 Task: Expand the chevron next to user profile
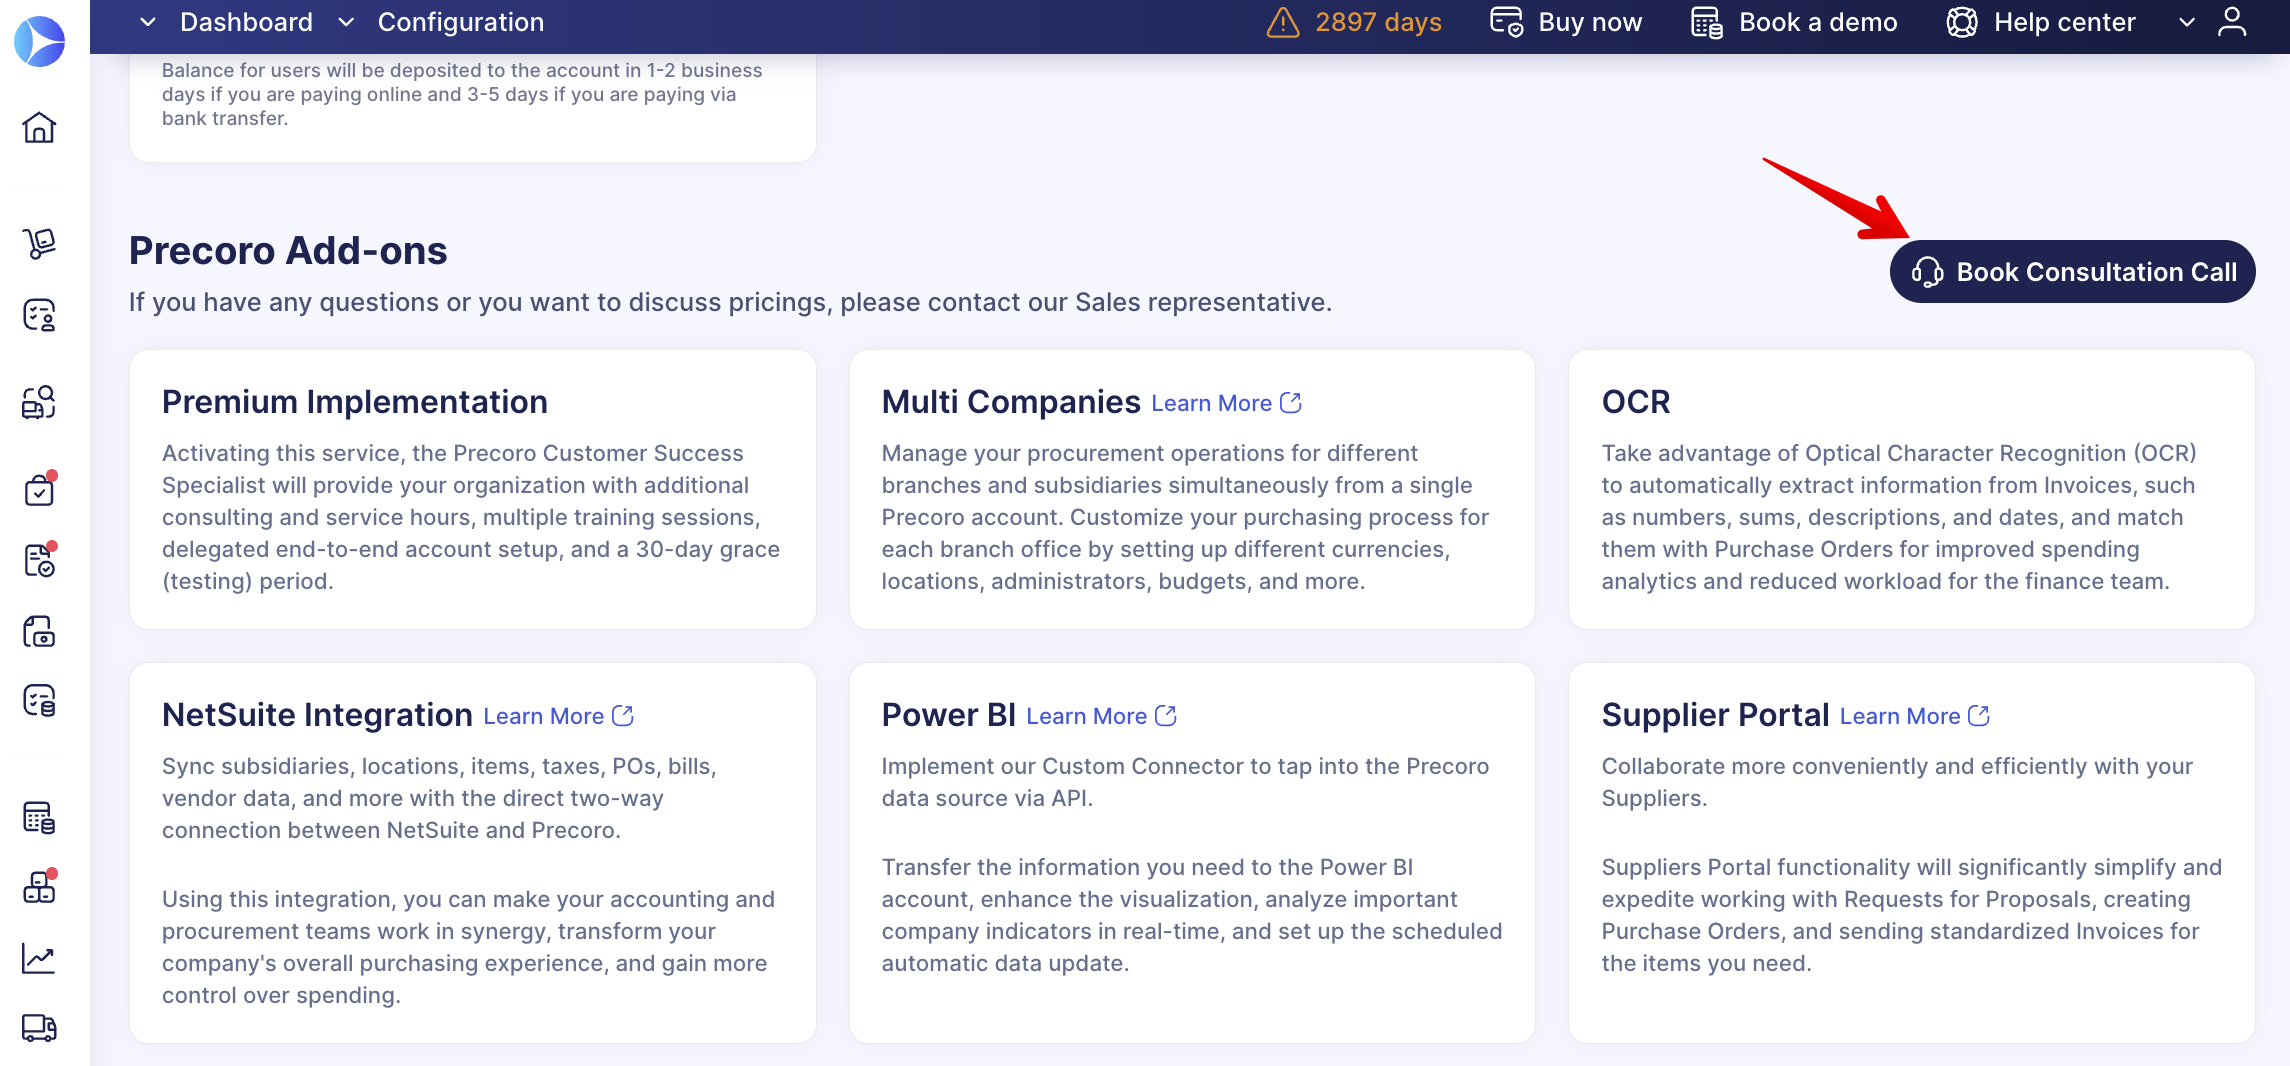(x=2187, y=22)
